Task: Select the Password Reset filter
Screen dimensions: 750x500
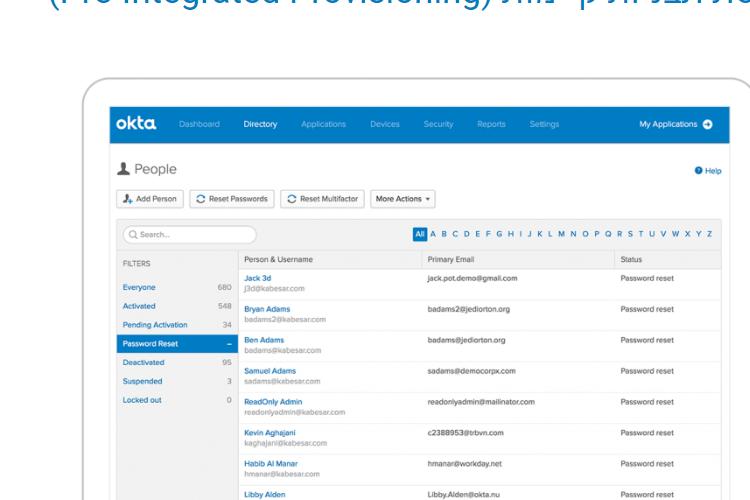Action: pyautogui.click(x=177, y=344)
